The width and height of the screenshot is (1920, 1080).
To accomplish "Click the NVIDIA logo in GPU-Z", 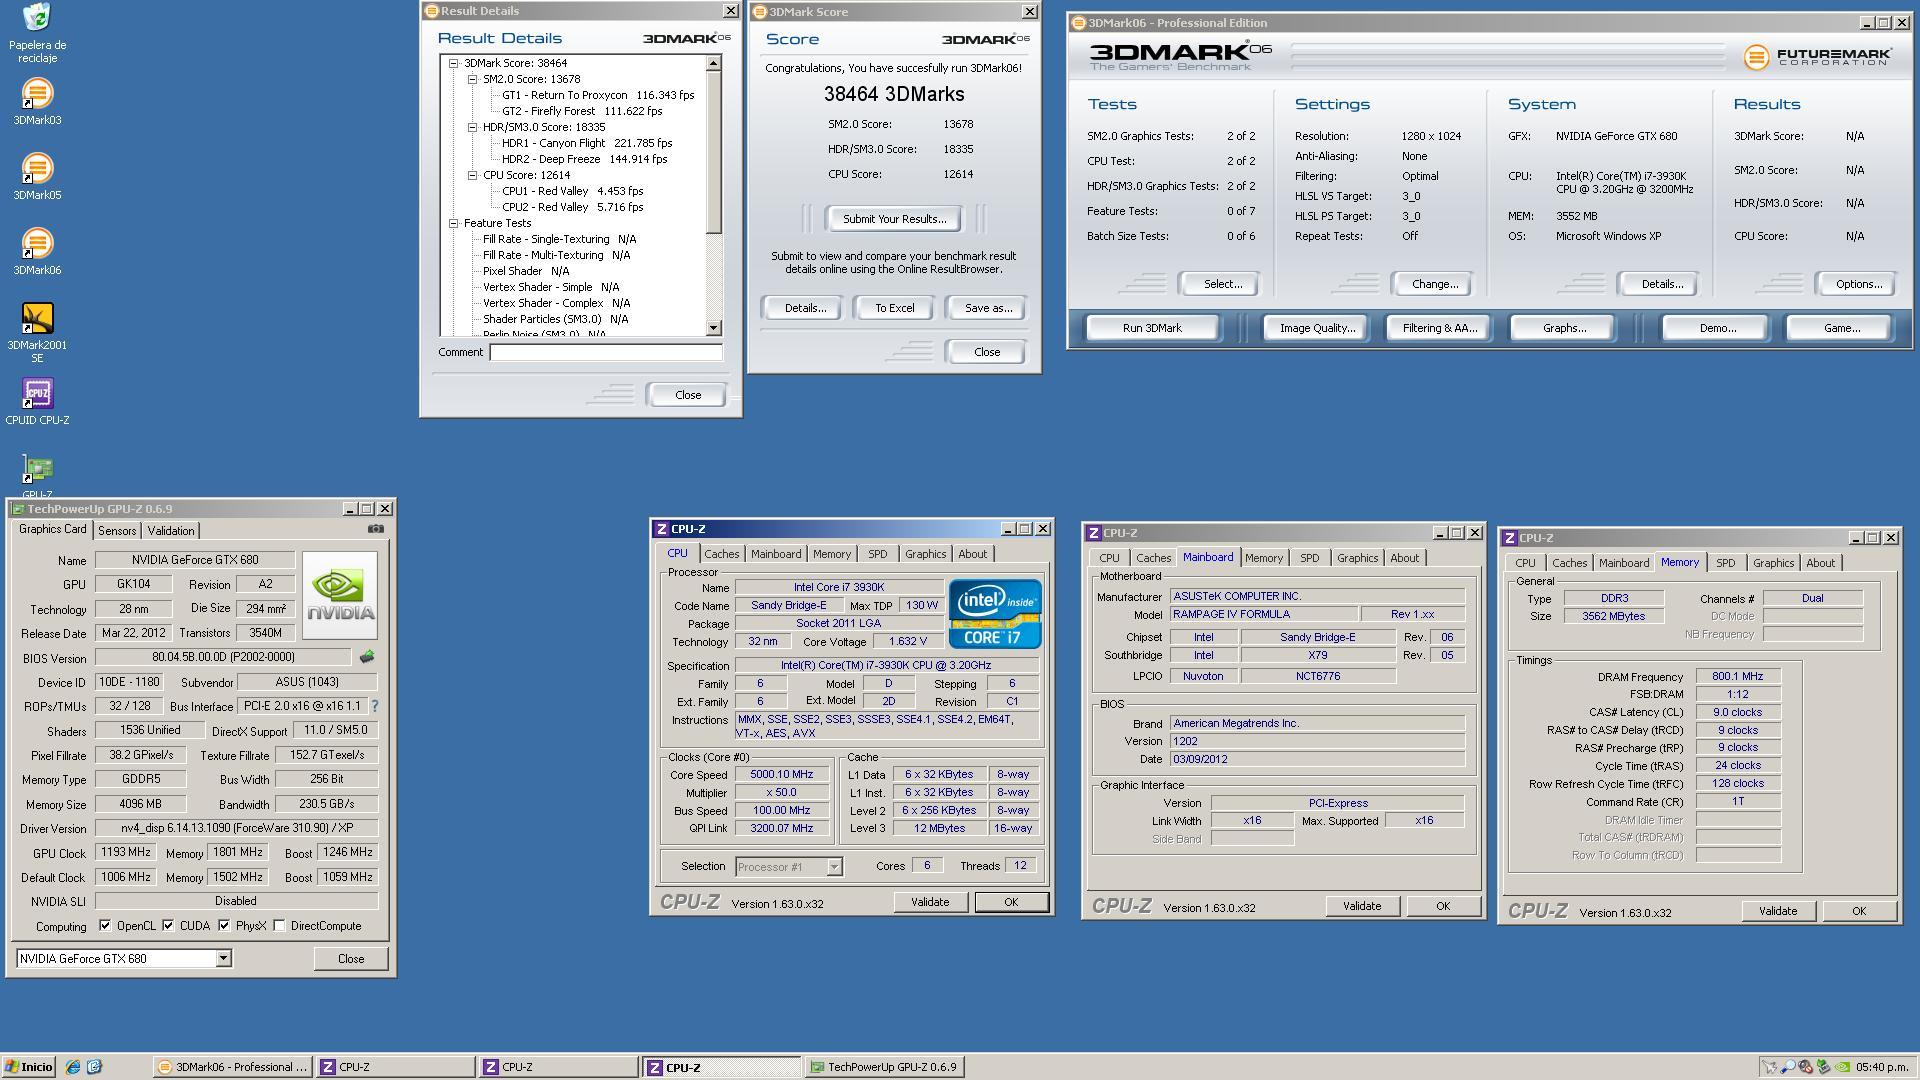I will tap(340, 595).
